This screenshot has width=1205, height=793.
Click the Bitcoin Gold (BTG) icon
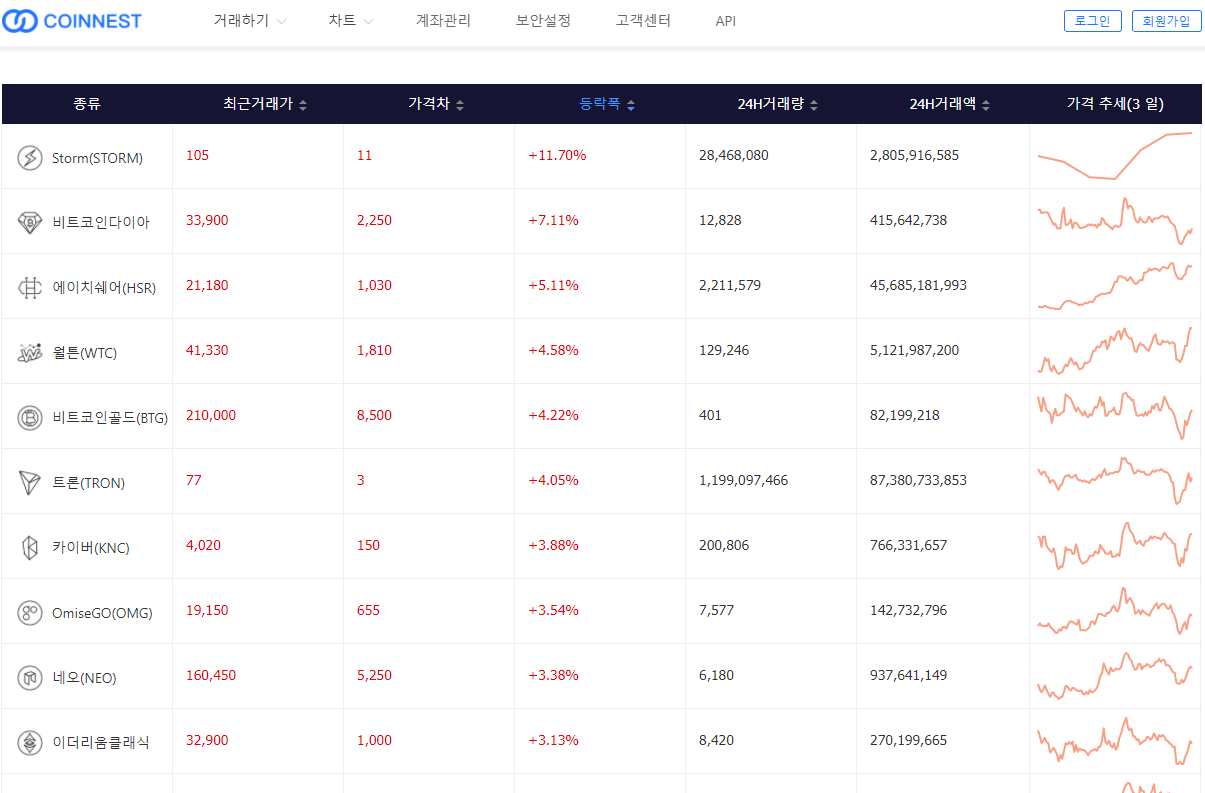(x=30, y=418)
